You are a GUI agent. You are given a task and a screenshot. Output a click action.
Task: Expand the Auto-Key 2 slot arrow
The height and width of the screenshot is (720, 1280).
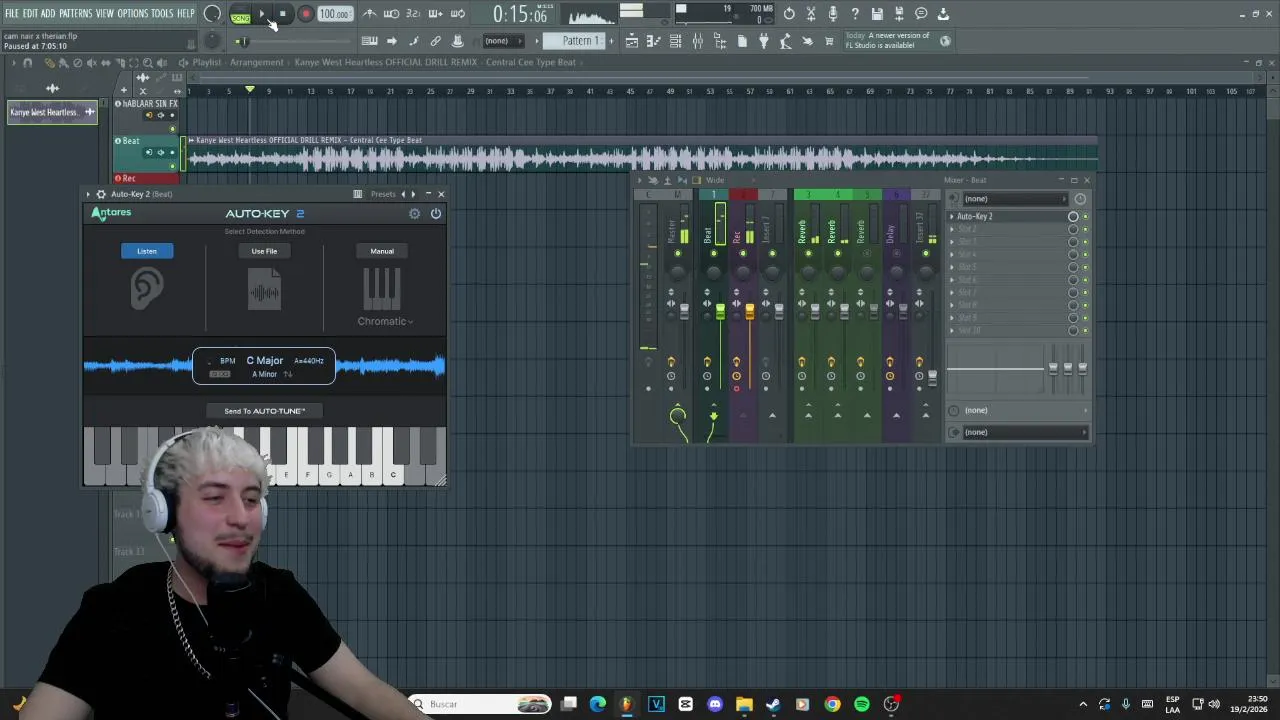(952, 217)
